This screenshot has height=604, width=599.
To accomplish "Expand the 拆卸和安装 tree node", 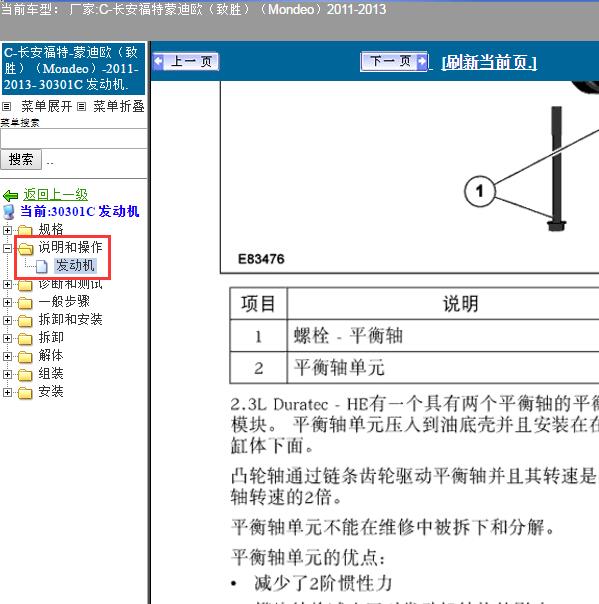I will 7,320.
